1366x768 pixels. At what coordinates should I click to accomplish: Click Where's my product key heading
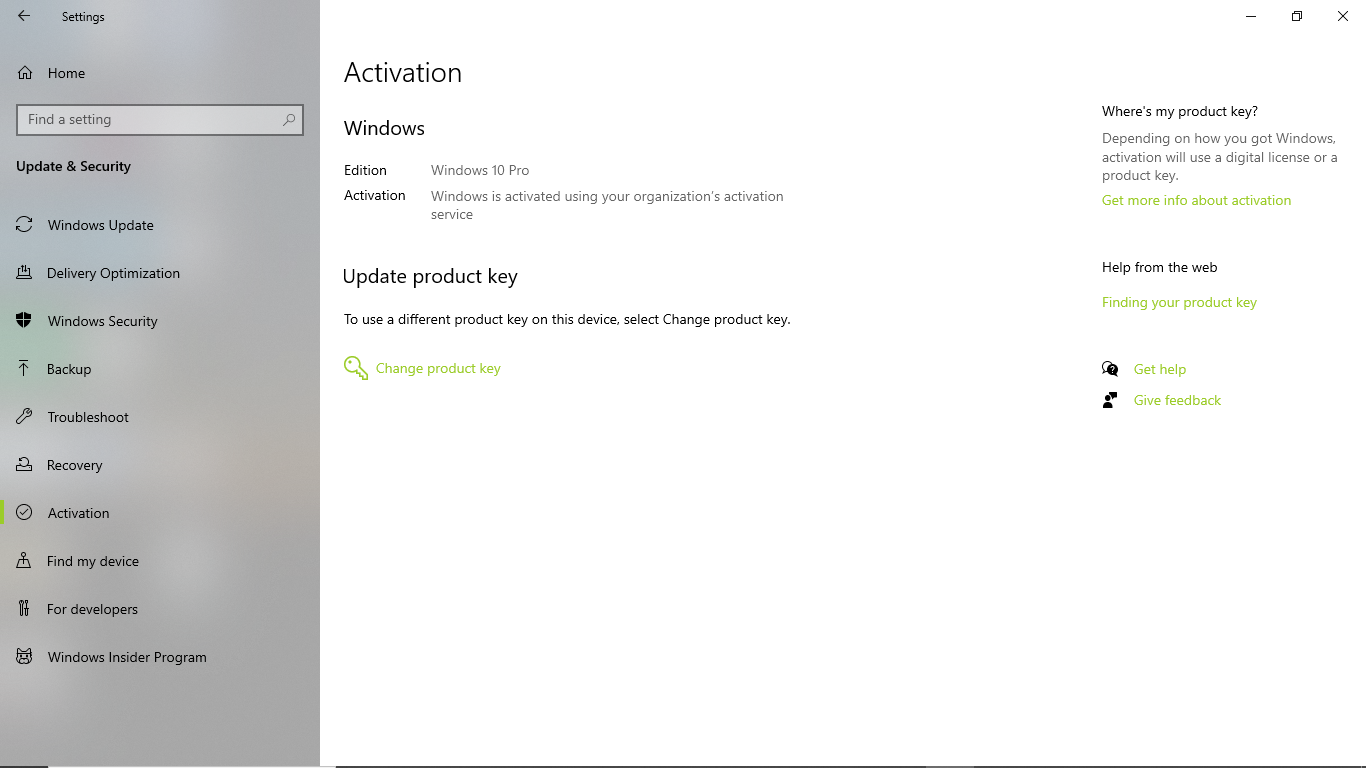click(1180, 111)
